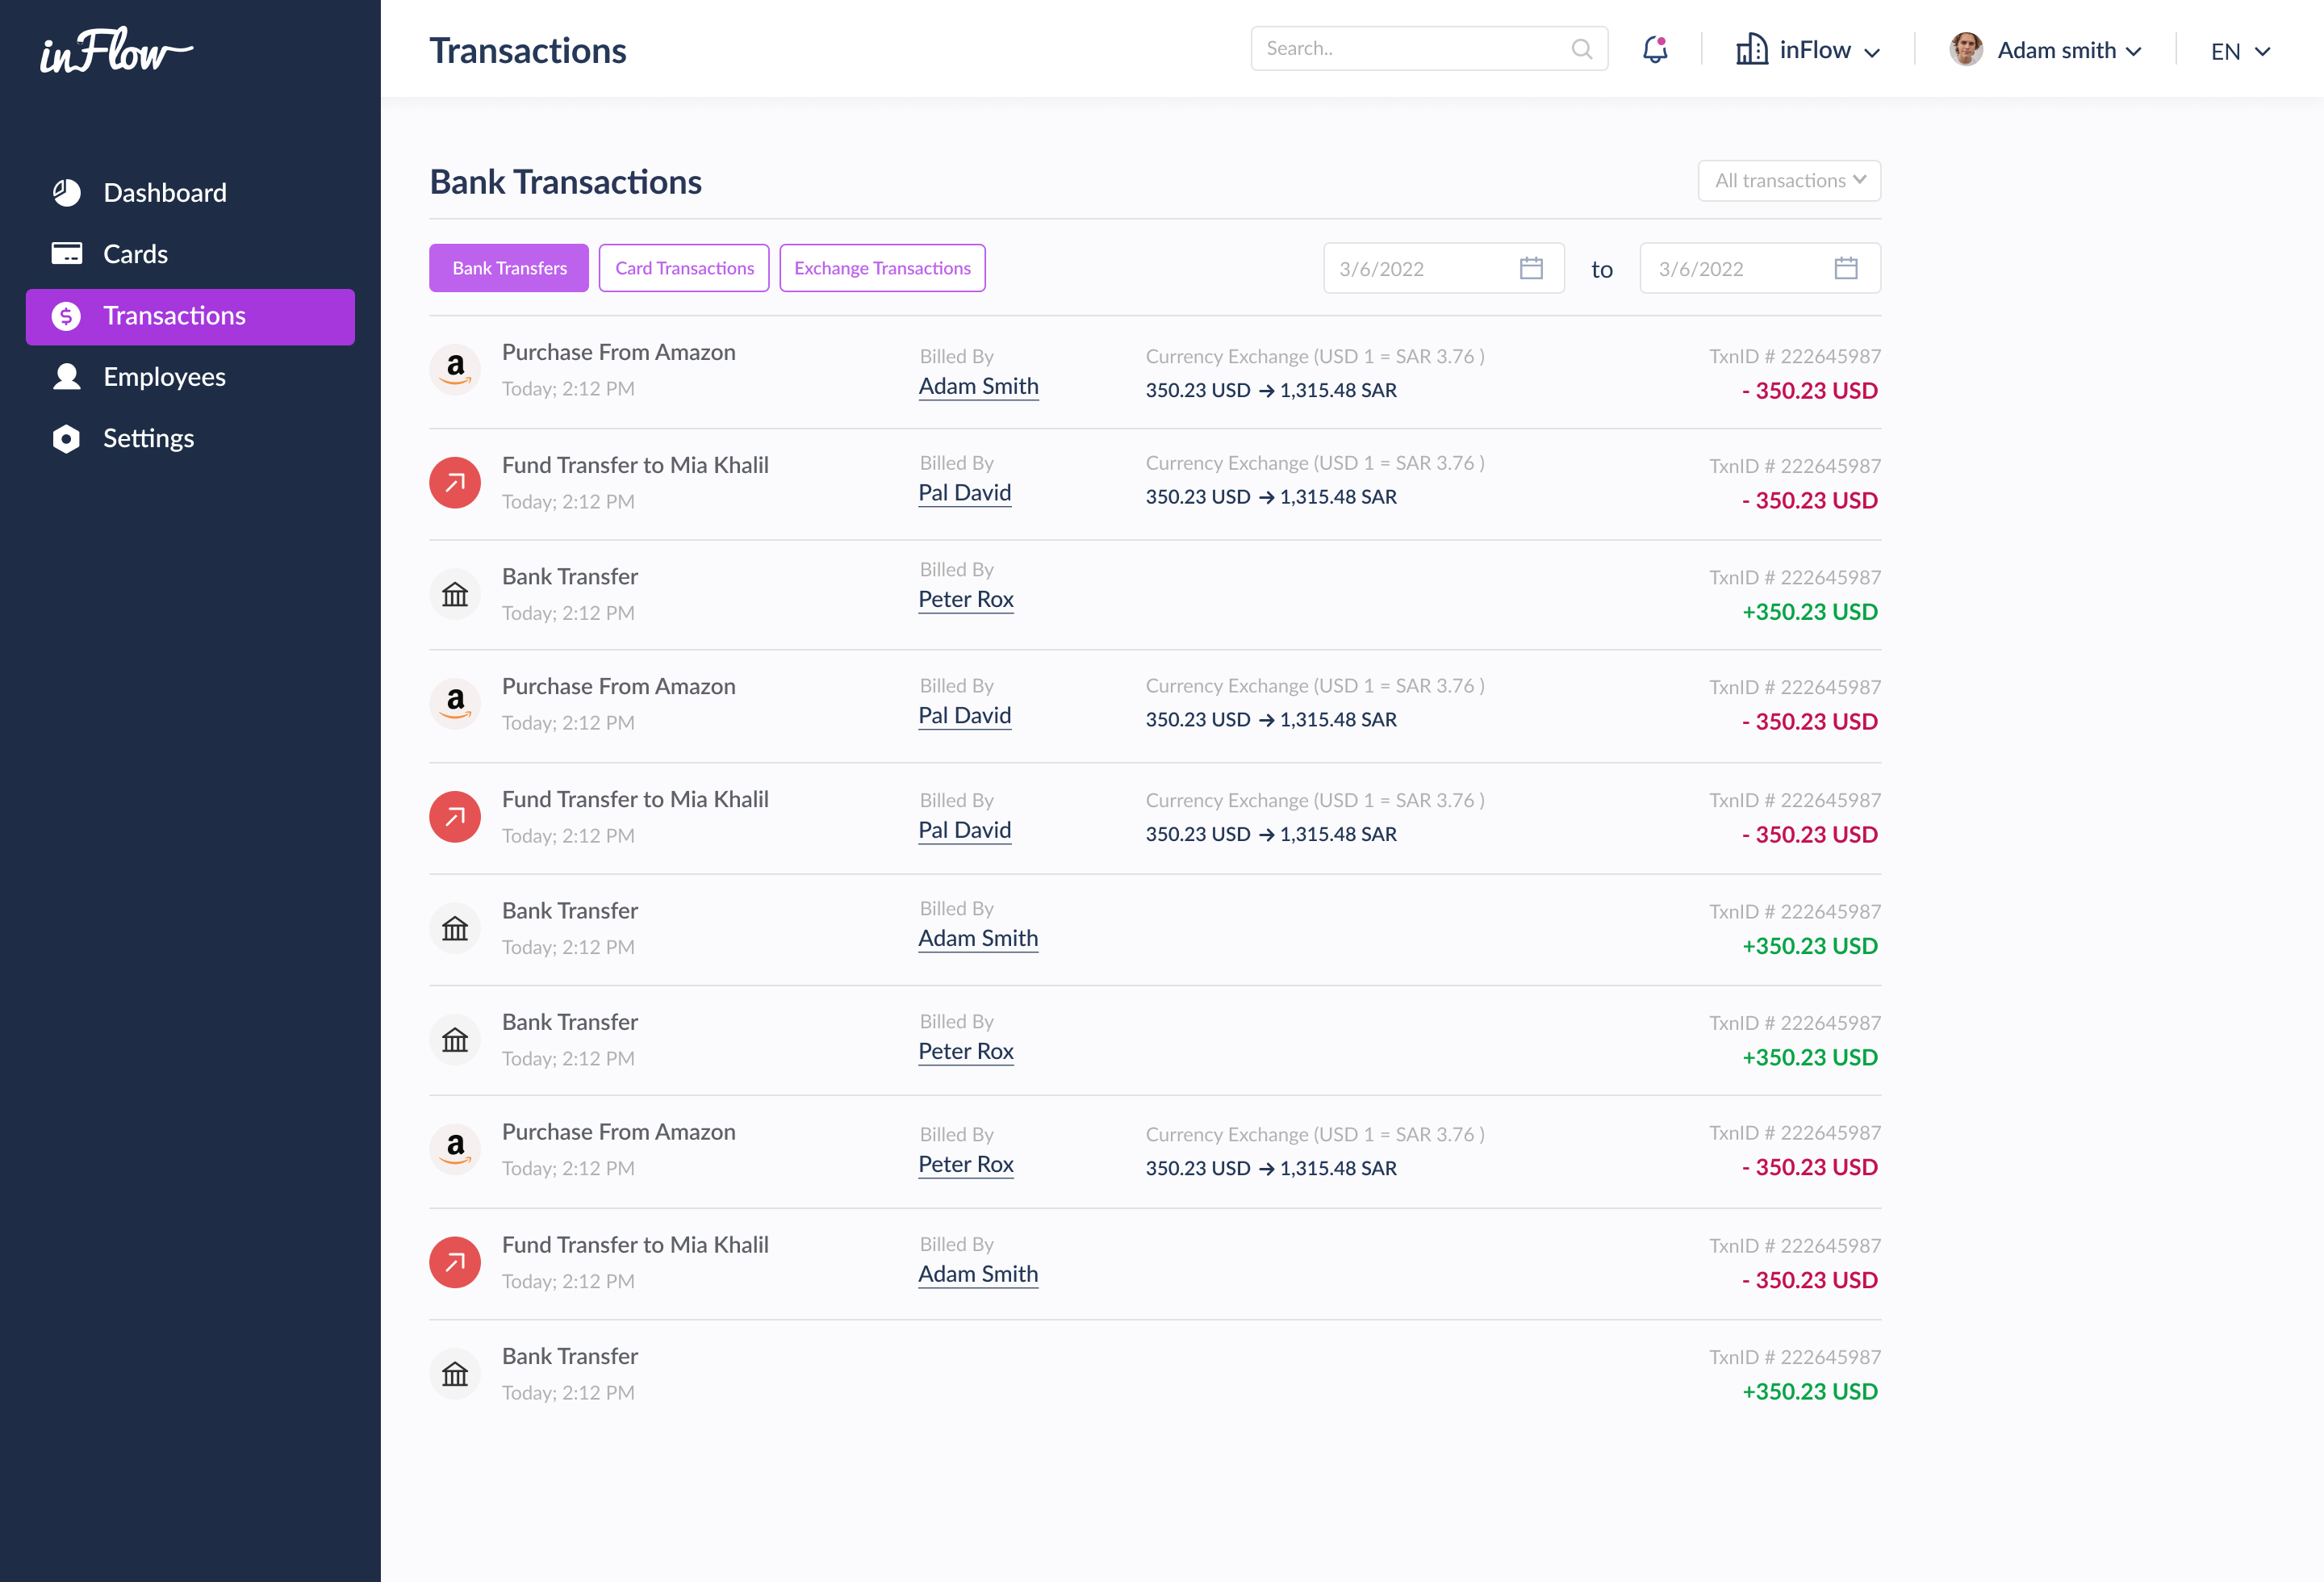Click the Amazon logo of first transaction
Viewport: 2324px width, 1582px height.
[455, 369]
